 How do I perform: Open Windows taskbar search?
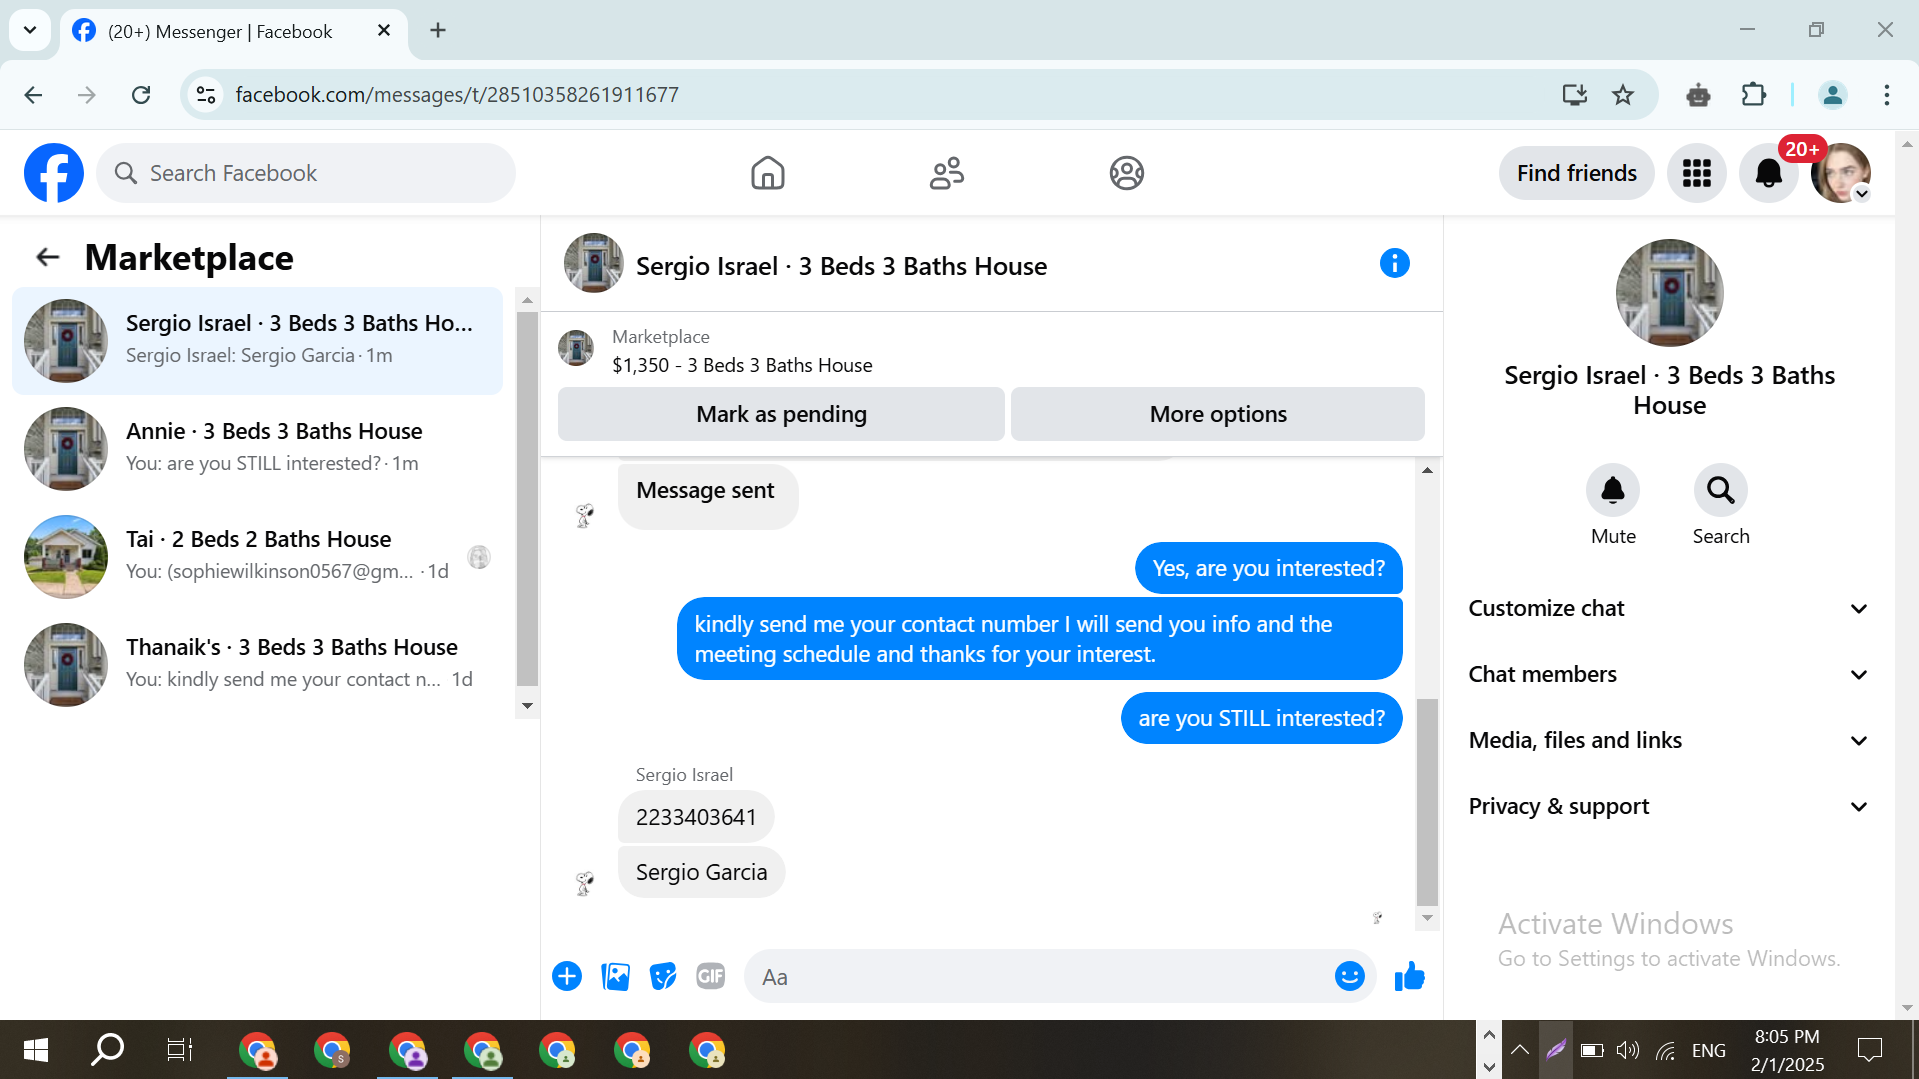point(107,1050)
